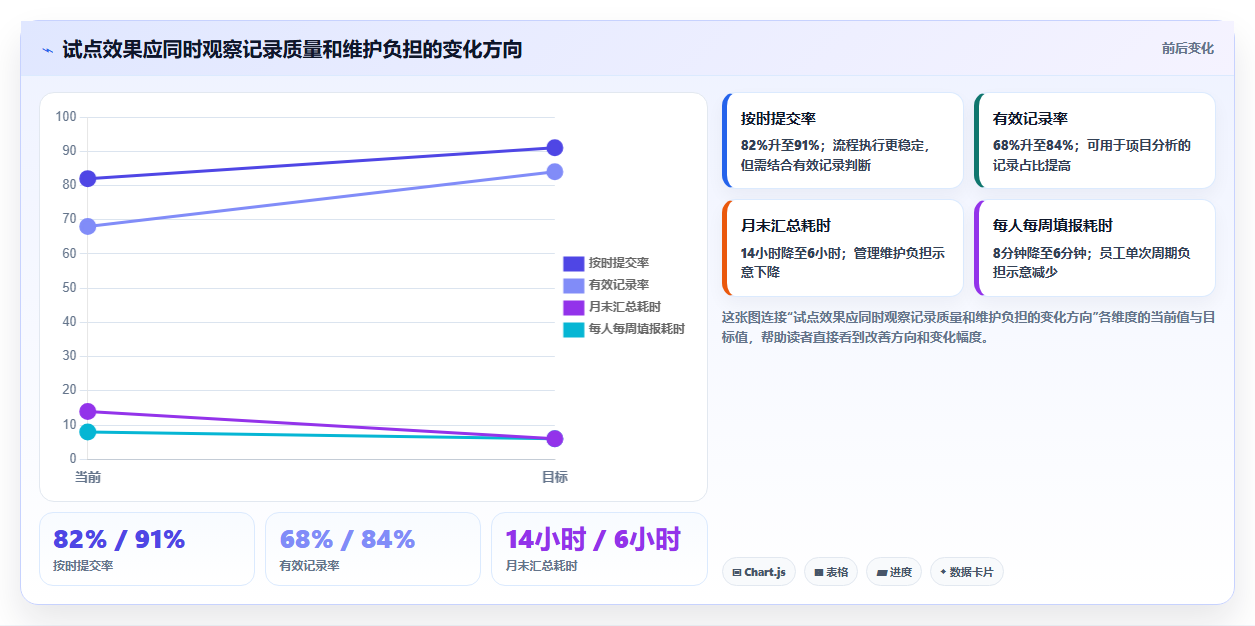This screenshot has width=1255, height=626.
Task: Click the text 14小时降至6小时 in card
Action: pos(793,252)
